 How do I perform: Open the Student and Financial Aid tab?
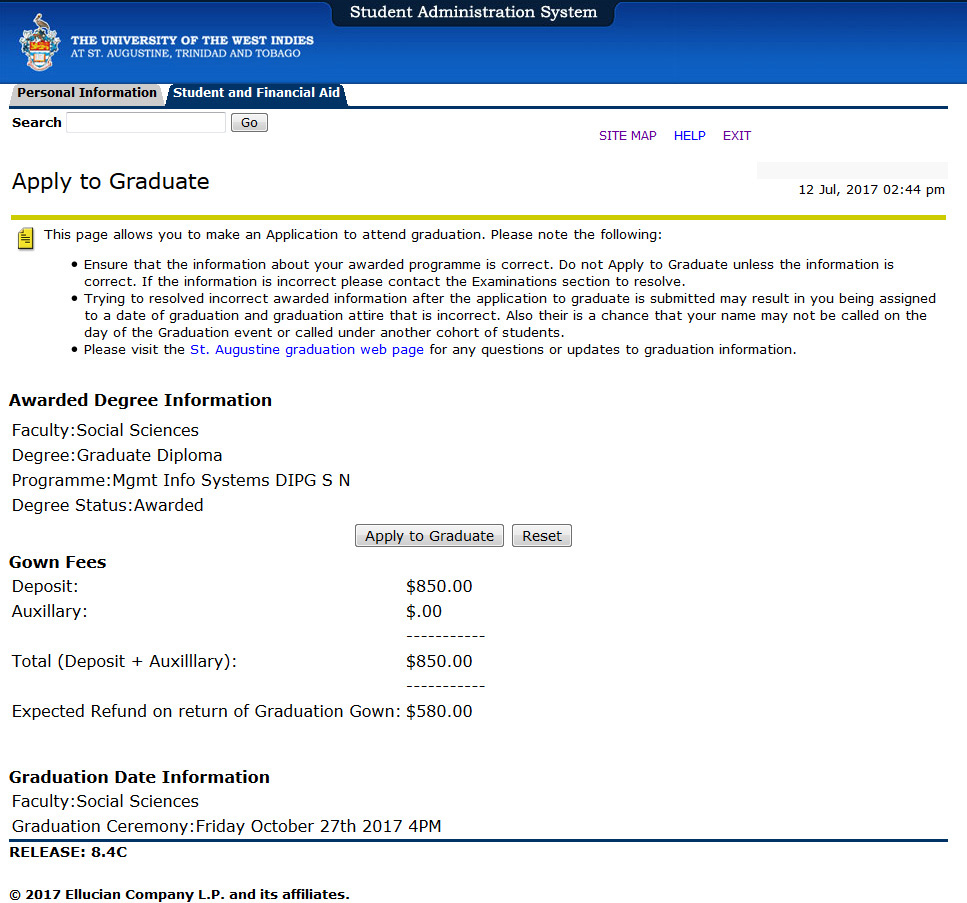[255, 93]
